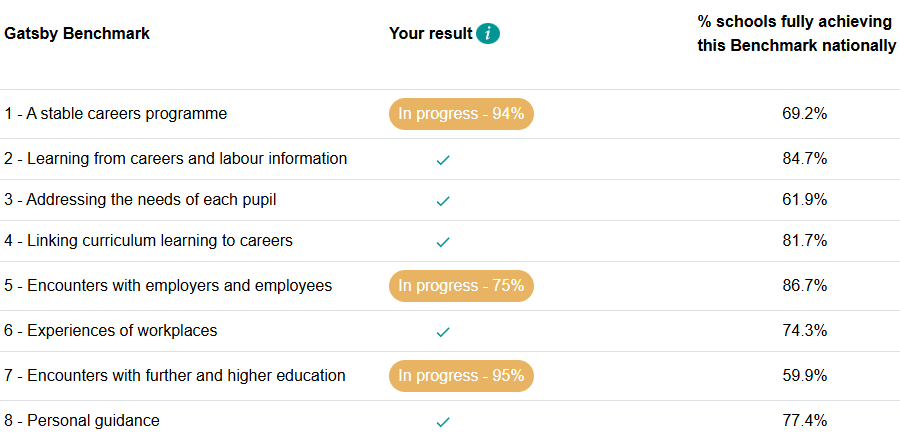Open the Personal guidance benchmark row
This screenshot has width=900, height=433.
pos(82,421)
